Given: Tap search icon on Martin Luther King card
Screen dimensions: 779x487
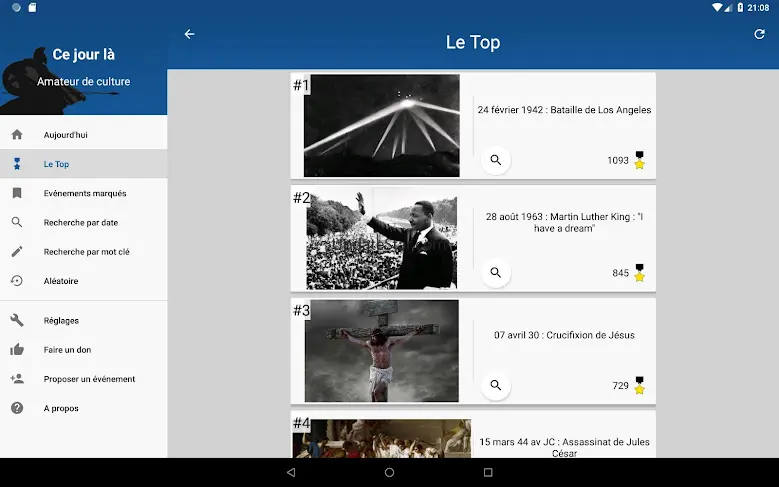Looking at the screenshot, I should pos(495,272).
